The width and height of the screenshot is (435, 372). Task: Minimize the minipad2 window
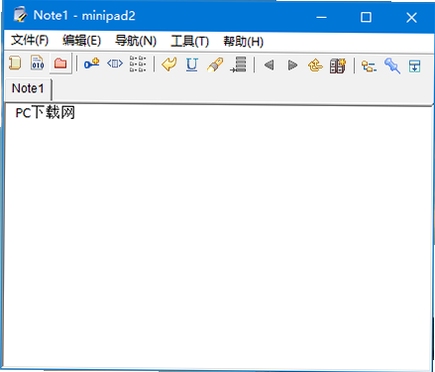click(321, 17)
